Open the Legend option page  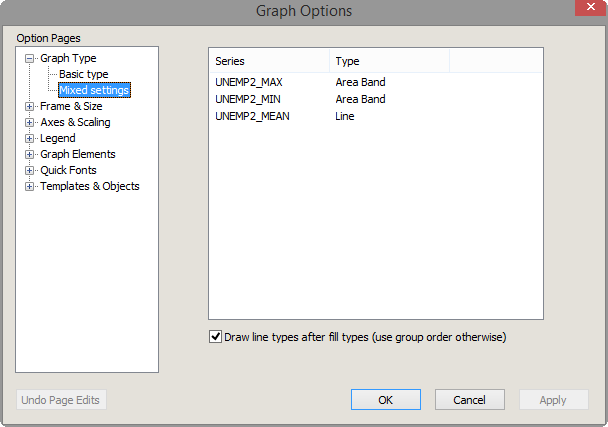[57, 138]
